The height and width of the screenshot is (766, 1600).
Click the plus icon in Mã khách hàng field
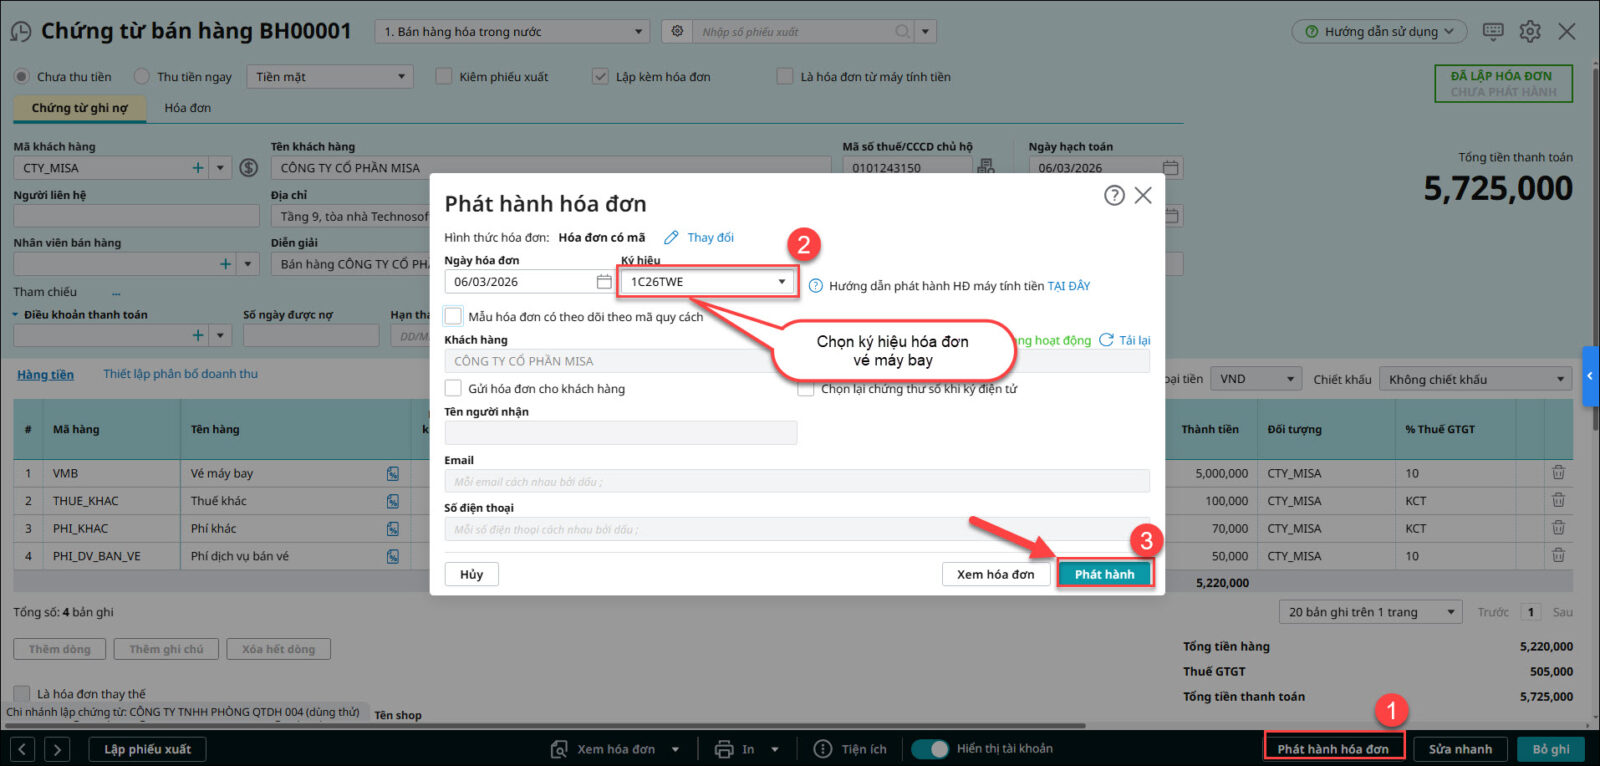[198, 168]
